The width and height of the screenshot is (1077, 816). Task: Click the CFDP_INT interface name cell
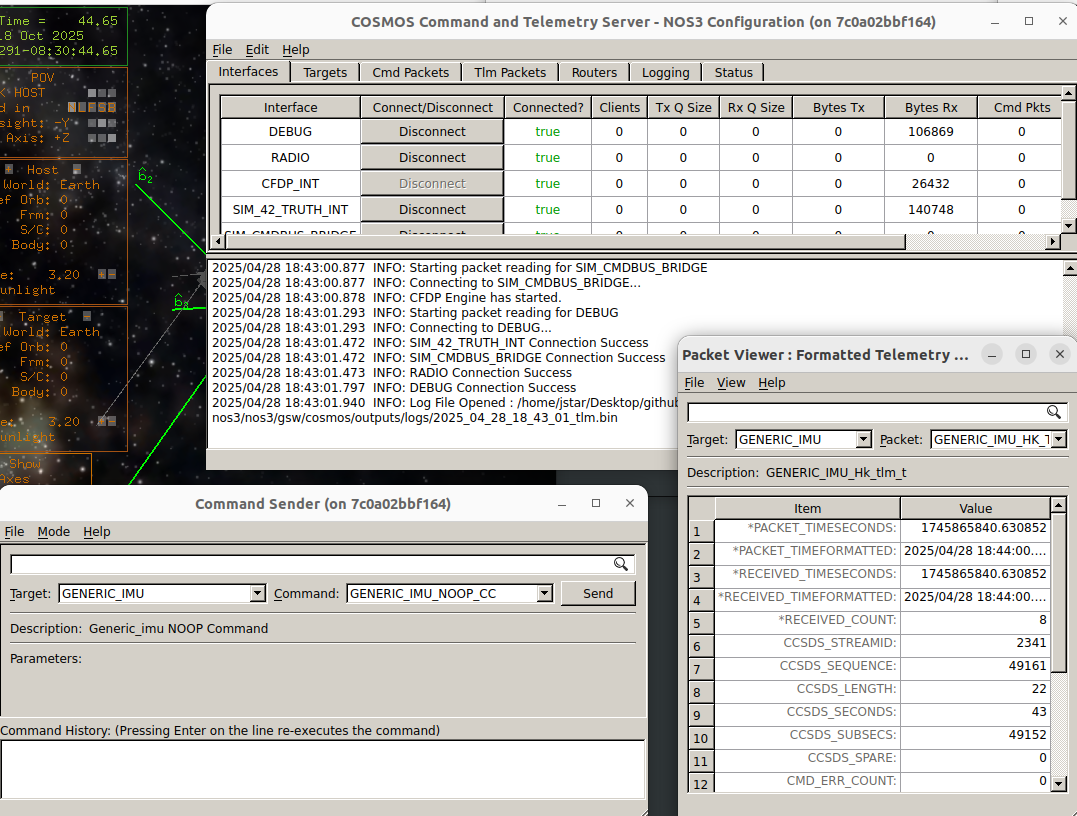click(x=290, y=183)
